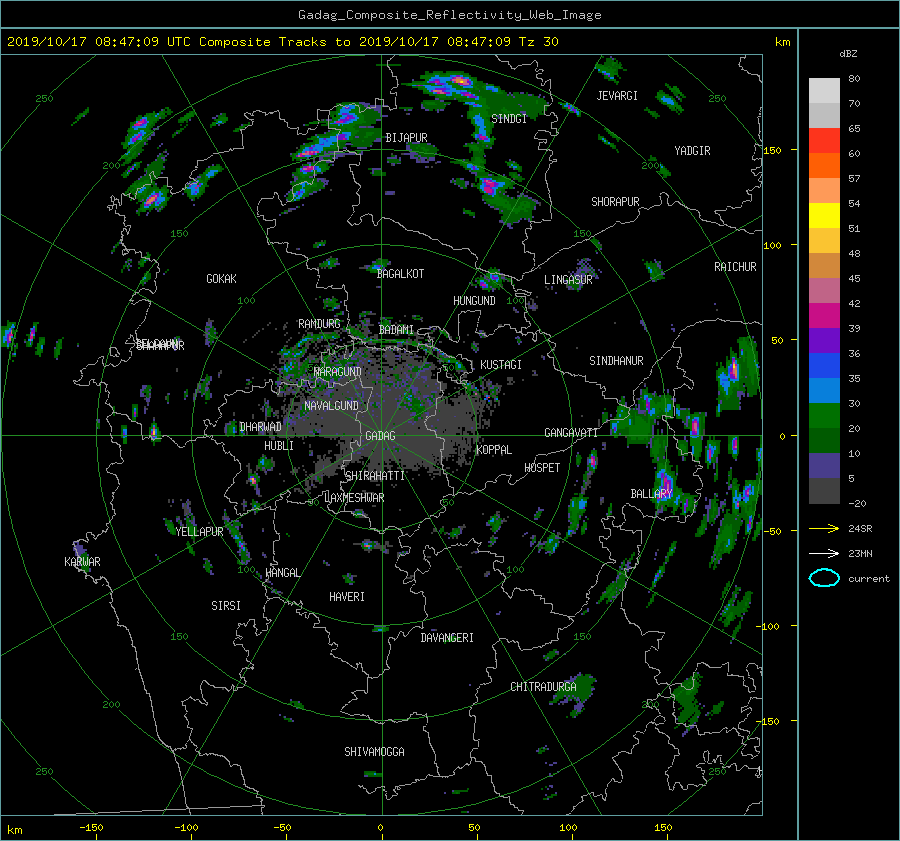Select the blue 35 dBZ color swatch
Screen dimensions: 900x841
point(824,366)
